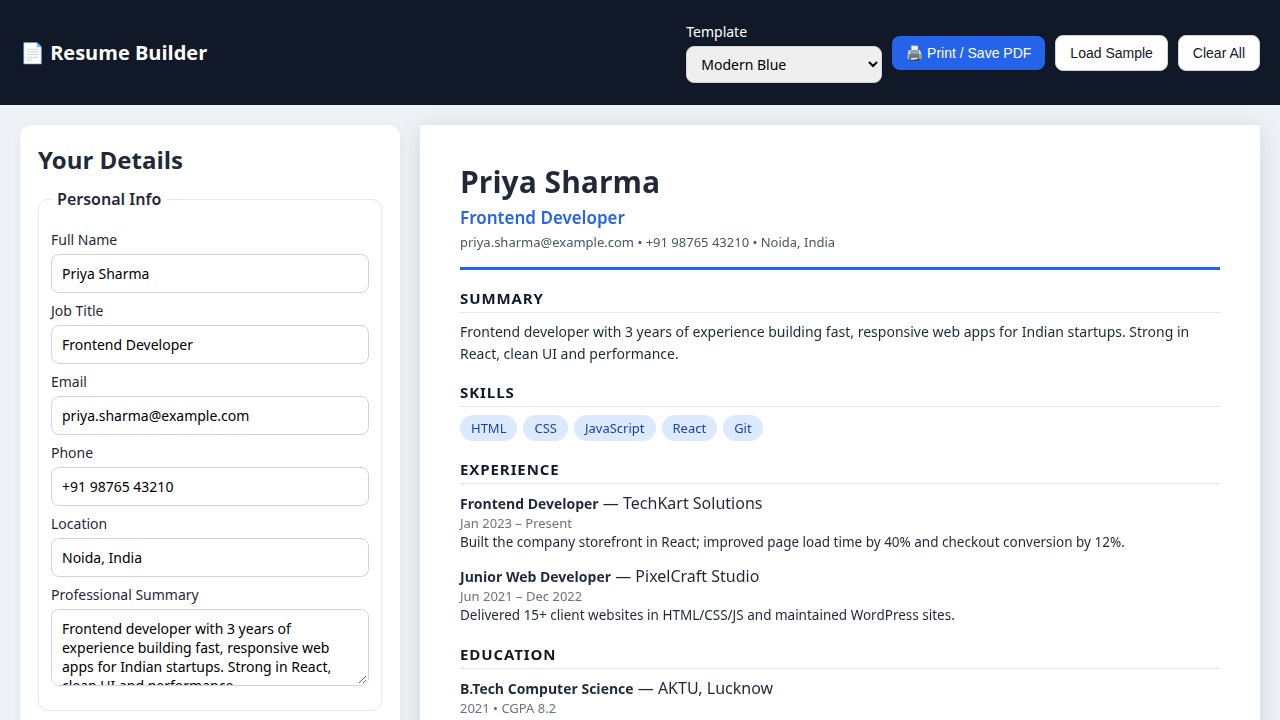Click the Your Details heading

[x=110, y=161]
